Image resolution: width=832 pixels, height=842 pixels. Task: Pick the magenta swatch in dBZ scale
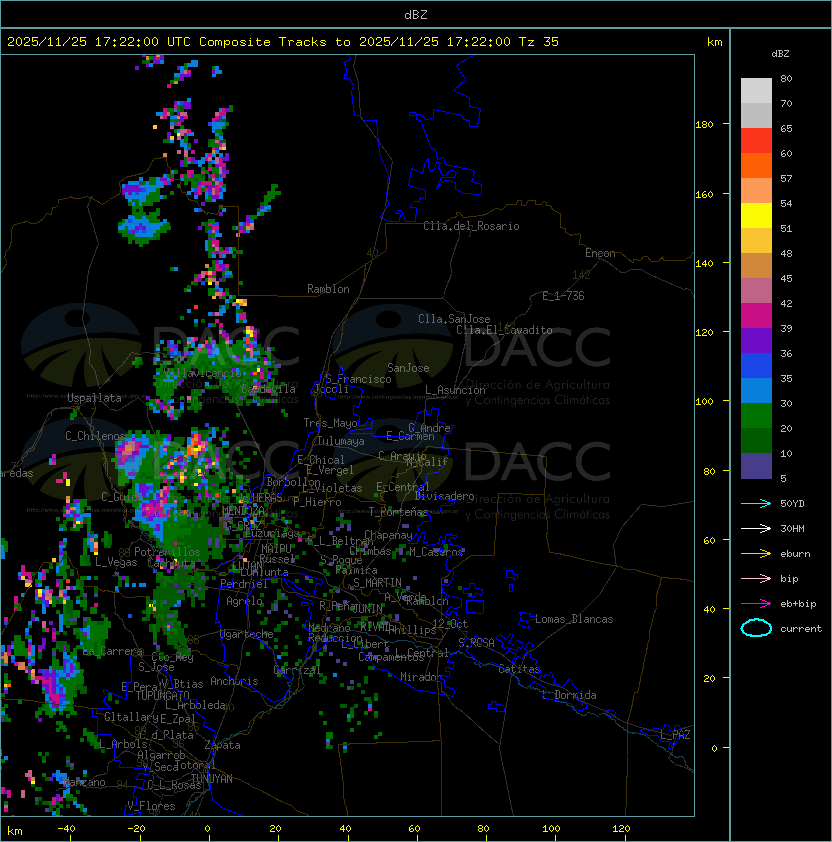click(x=756, y=316)
